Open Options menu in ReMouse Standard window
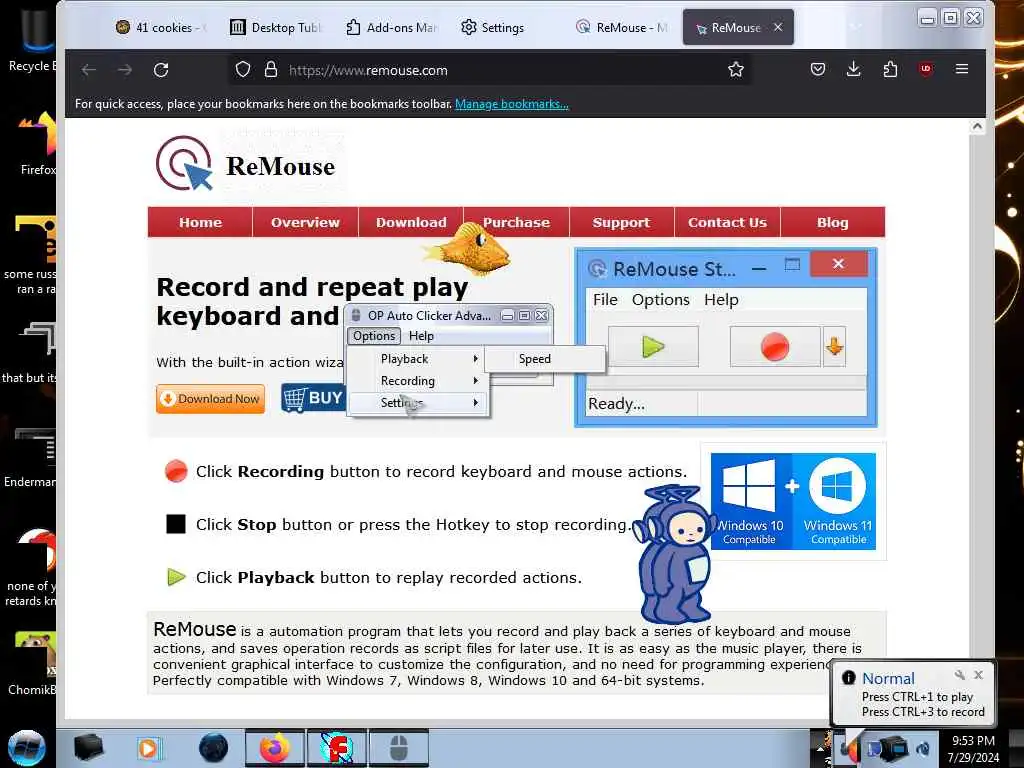 pyautogui.click(x=660, y=300)
